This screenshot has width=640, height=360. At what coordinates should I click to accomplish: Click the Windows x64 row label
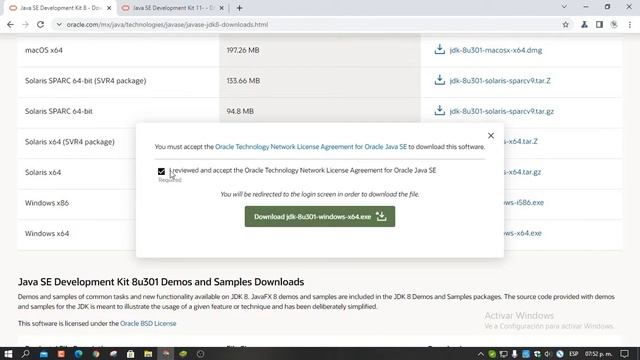[x=47, y=233]
